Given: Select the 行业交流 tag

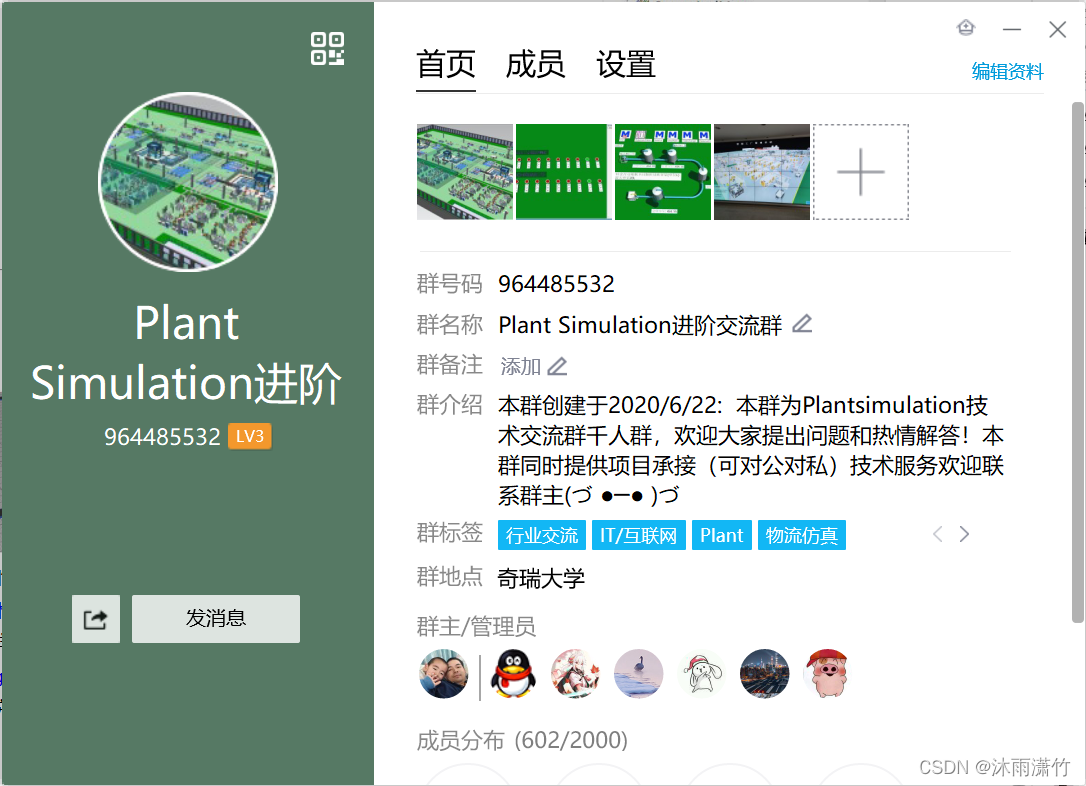Looking at the screenshot, I should tap(542, 535).
